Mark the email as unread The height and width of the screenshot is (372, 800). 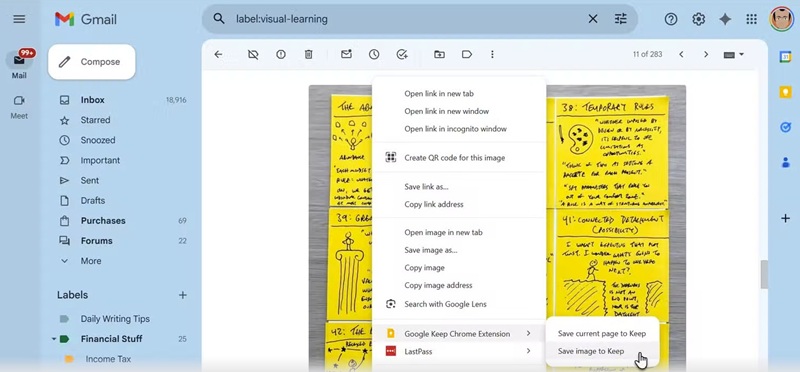(346, 54)
